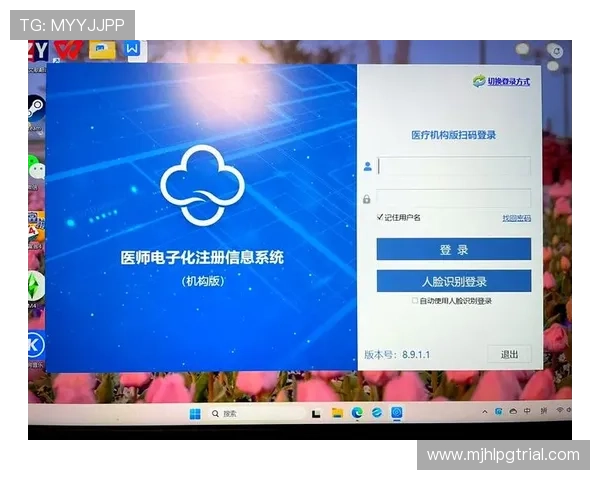Image resolution: width=600 pixels, height=480 pixels.
Task: Select the running registration system taskbar icon
Action: pyautogui.click(x=397, y=413)
